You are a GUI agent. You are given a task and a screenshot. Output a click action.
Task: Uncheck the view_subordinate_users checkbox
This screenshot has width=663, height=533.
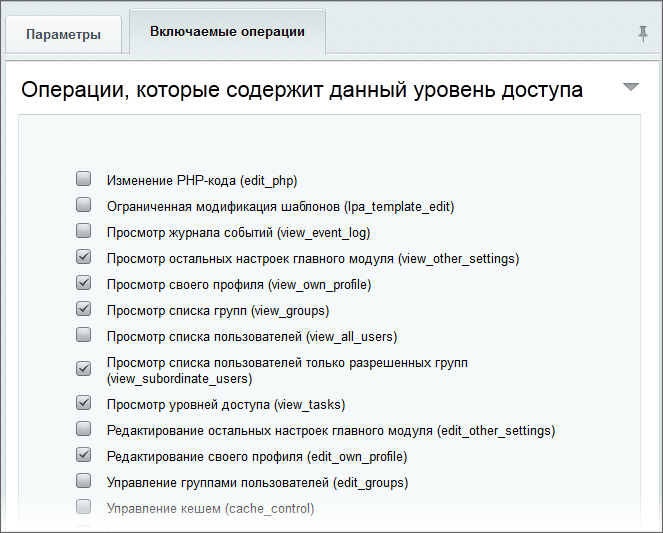tap(84, 369)
